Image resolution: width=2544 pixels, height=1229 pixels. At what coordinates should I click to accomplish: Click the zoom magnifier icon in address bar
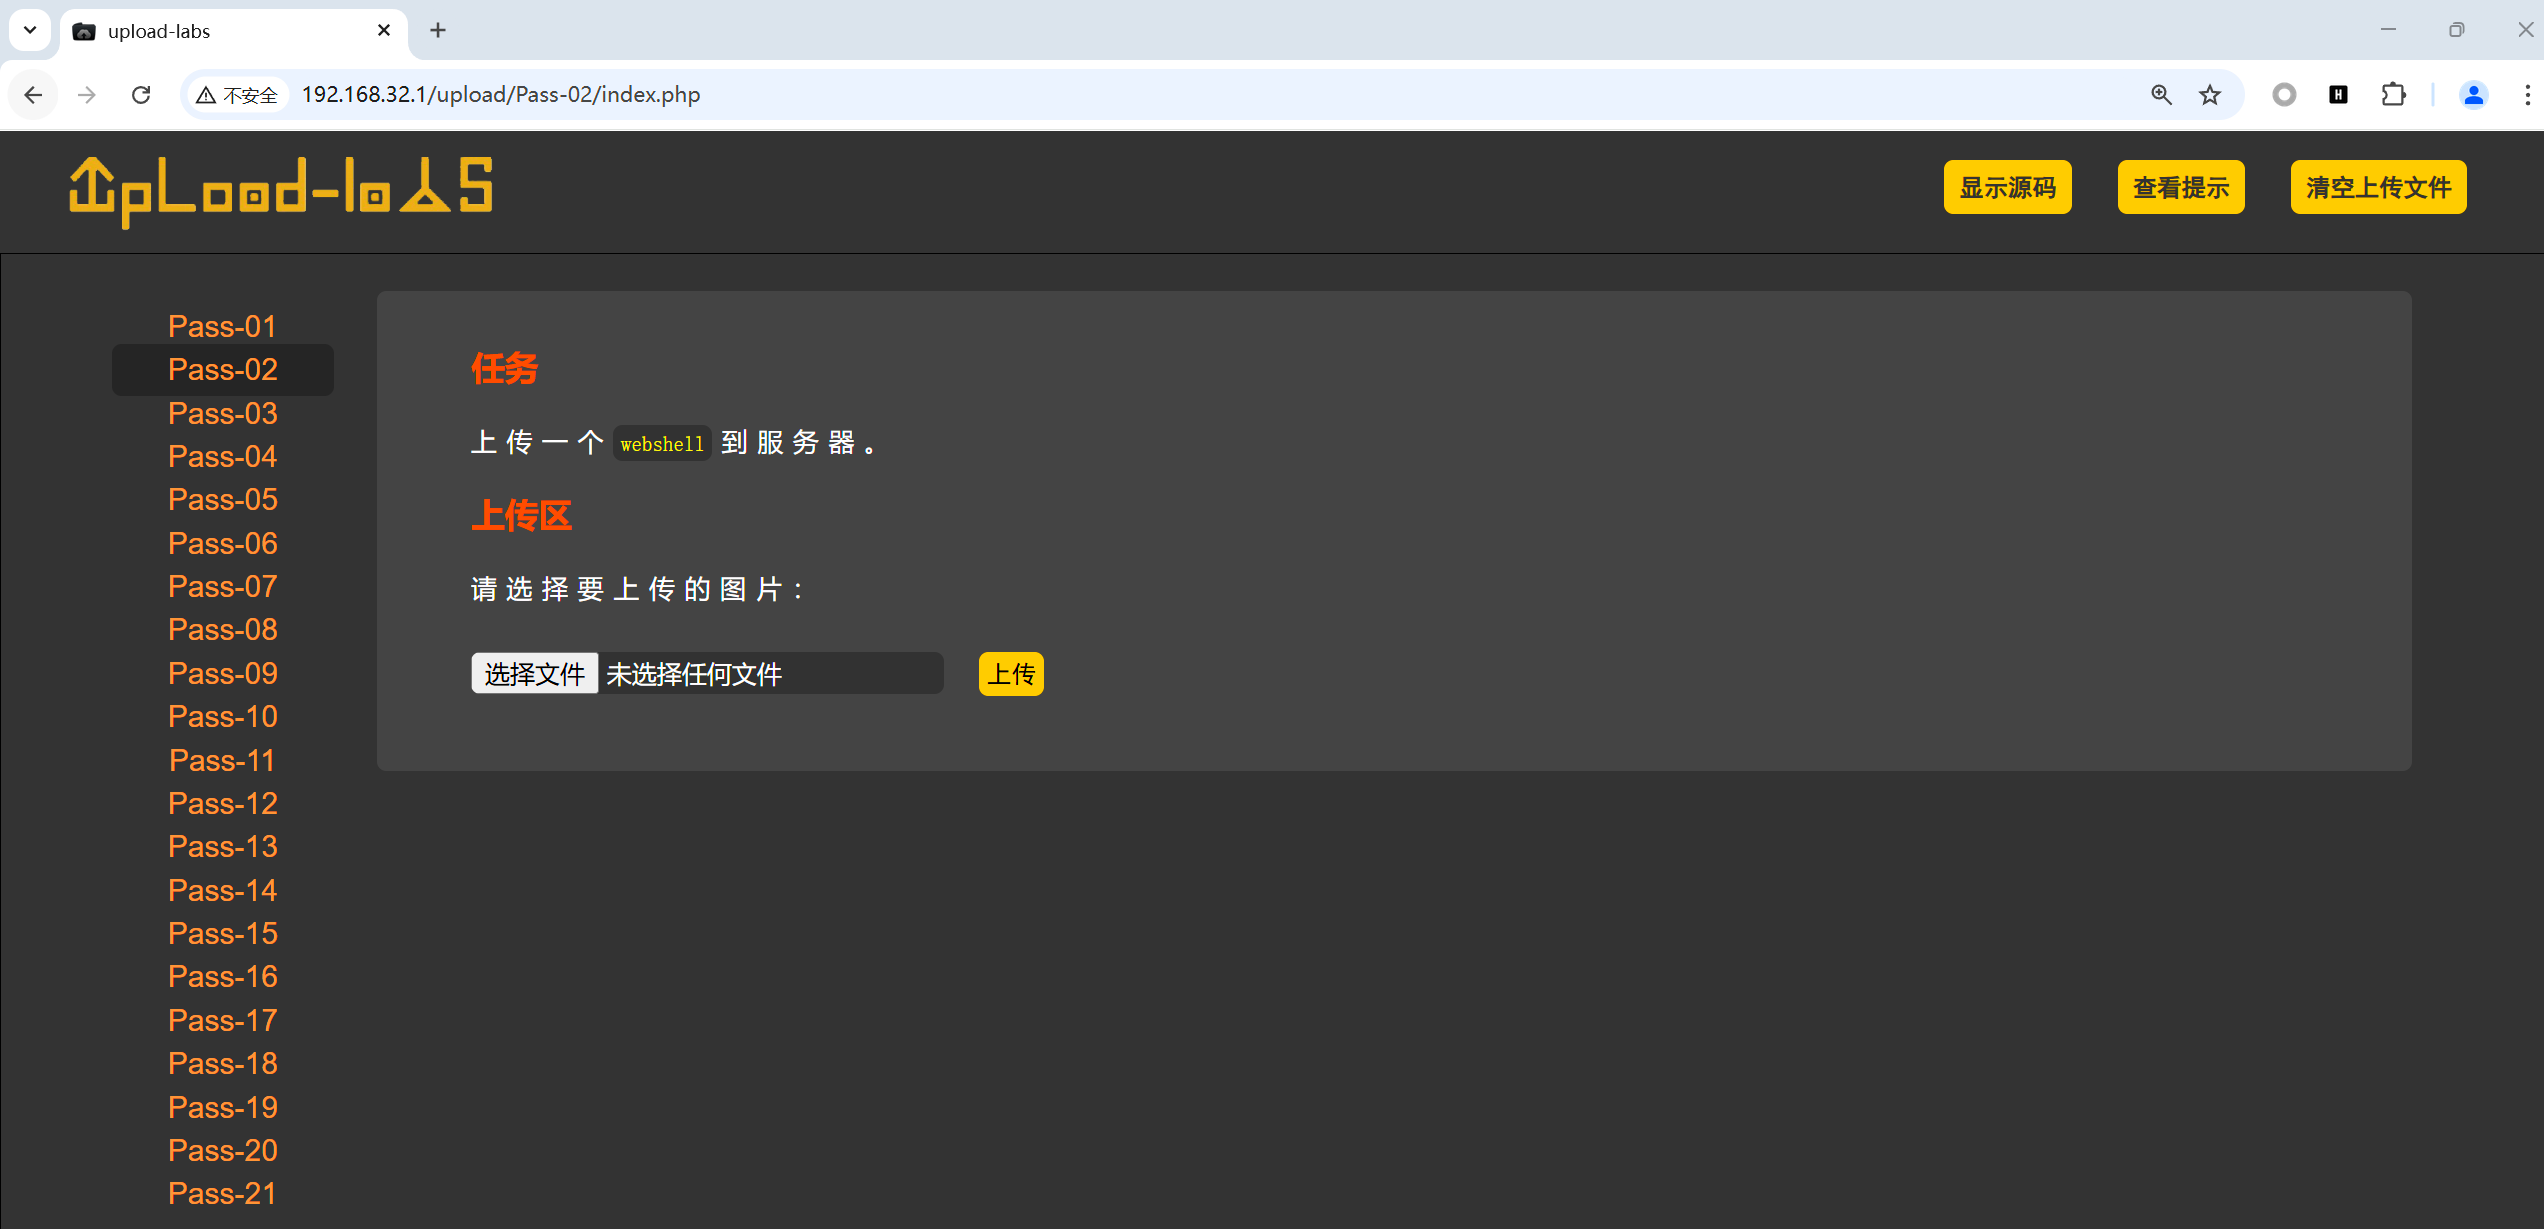pos(2161,95)
